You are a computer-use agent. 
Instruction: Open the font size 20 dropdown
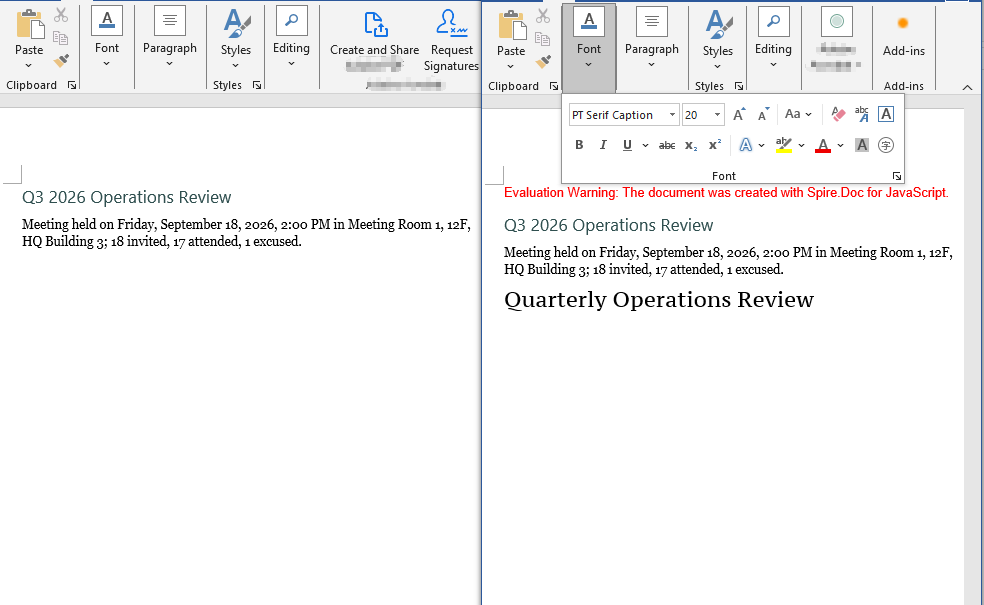pos(717,115)
